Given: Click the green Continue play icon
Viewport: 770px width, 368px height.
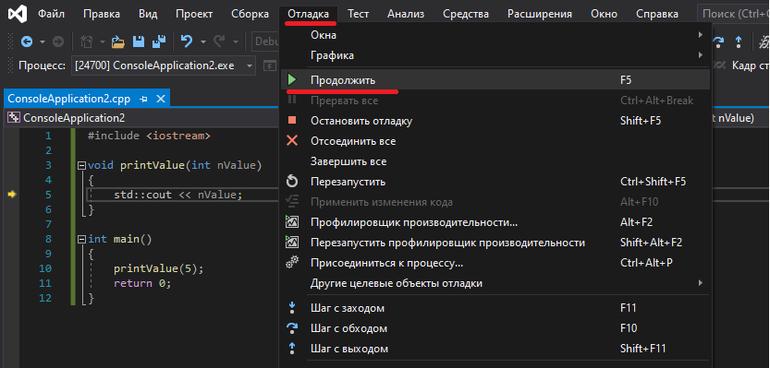Looking at the screenshot, I should pos(292,80).
